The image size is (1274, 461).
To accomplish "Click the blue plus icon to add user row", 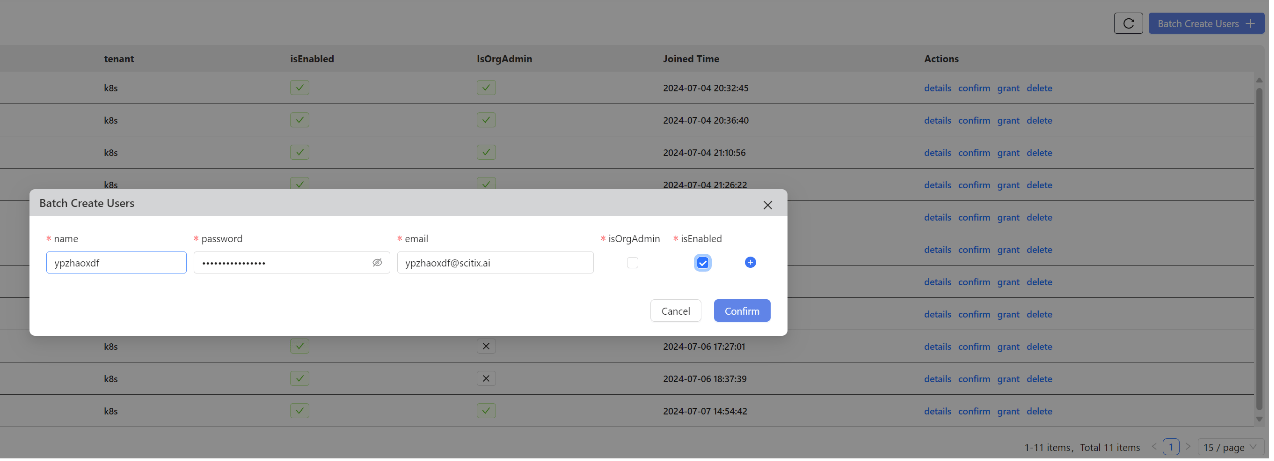I will [751, 262].
